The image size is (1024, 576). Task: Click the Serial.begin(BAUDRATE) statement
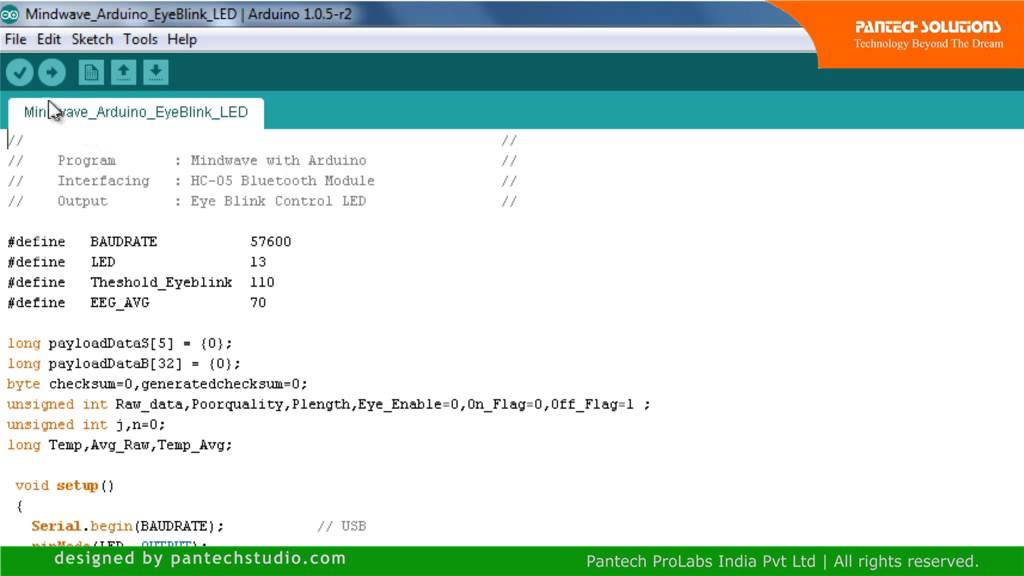[x=127, y=526]
